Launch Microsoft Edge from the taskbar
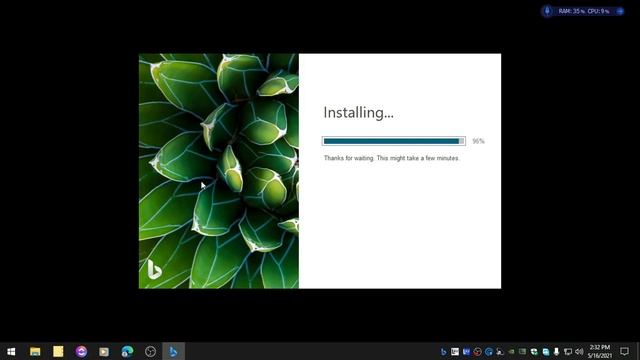Image resolution: width=640 pixels, height=360 pixels. 127,351
